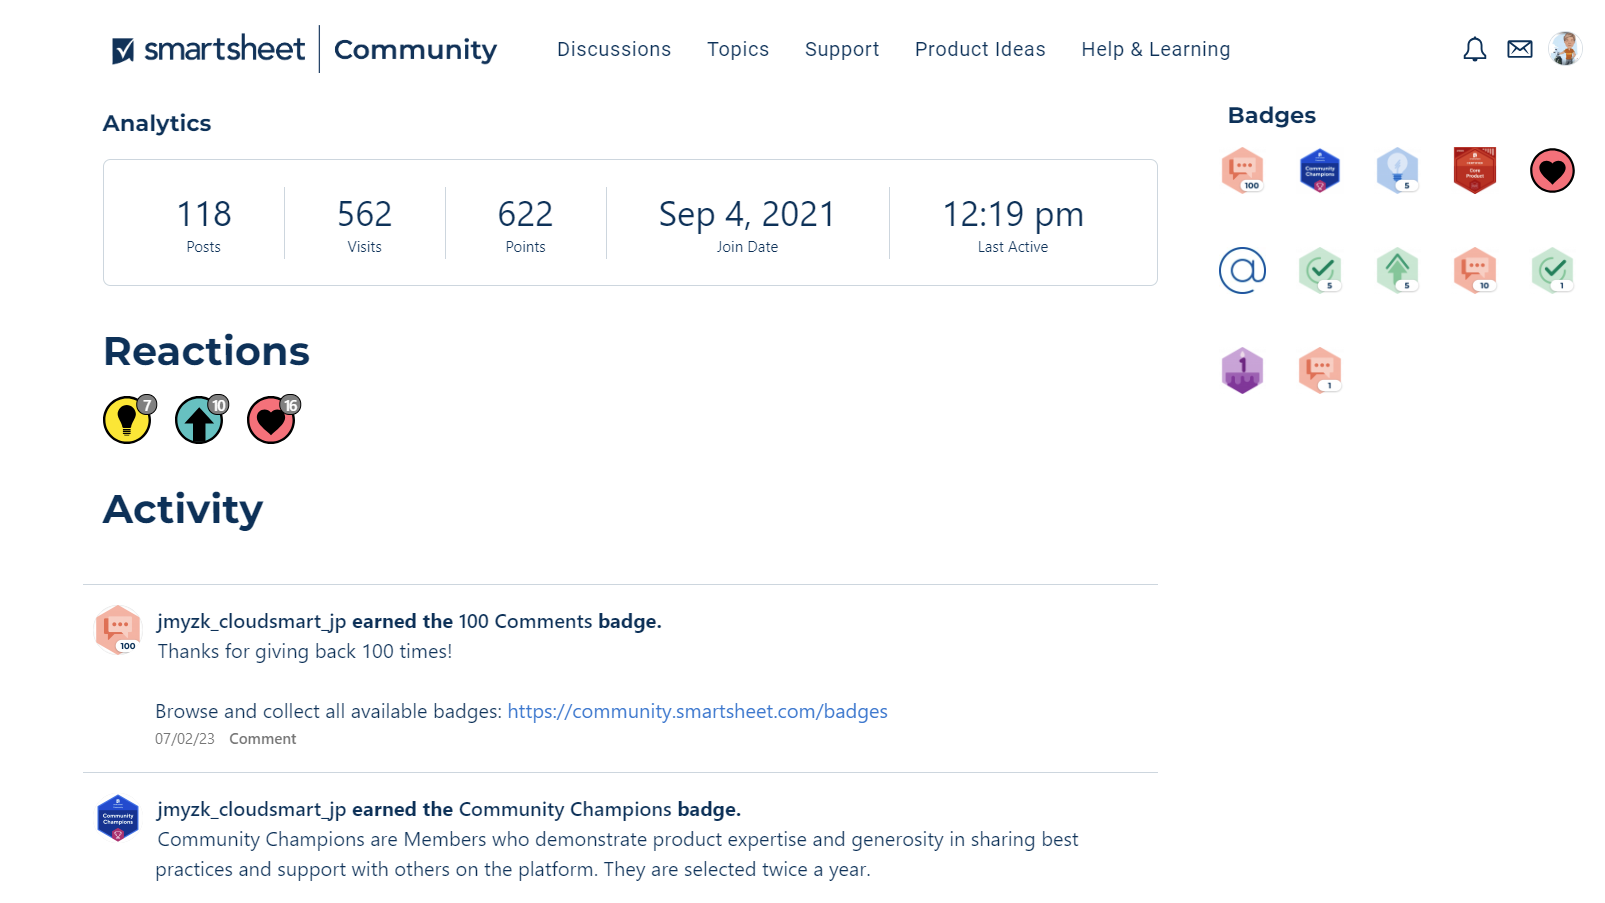
Task: Open the 5 Answers checkmark badge
Action: pos(1320,270)
